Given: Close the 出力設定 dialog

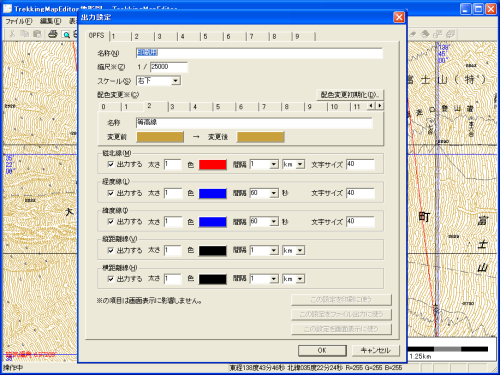Looking at the screenshot, I should click(x=399, y=17).
